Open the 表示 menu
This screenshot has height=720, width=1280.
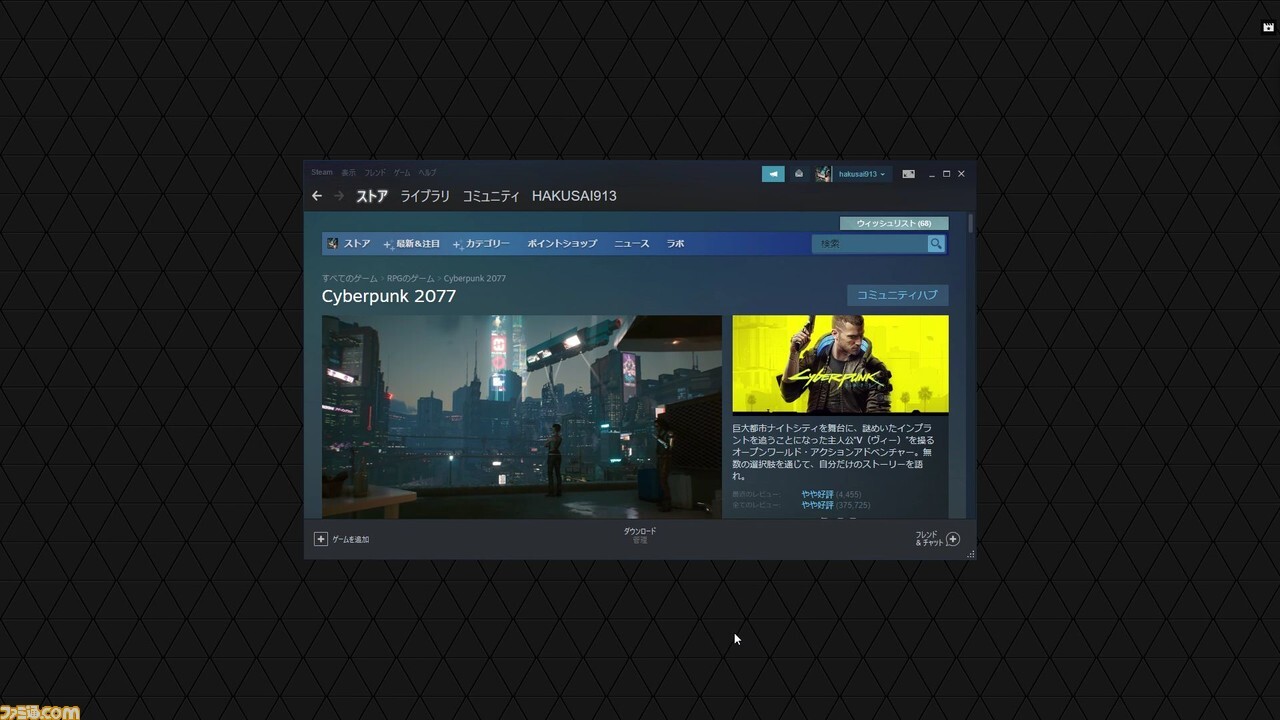point(348,172)
